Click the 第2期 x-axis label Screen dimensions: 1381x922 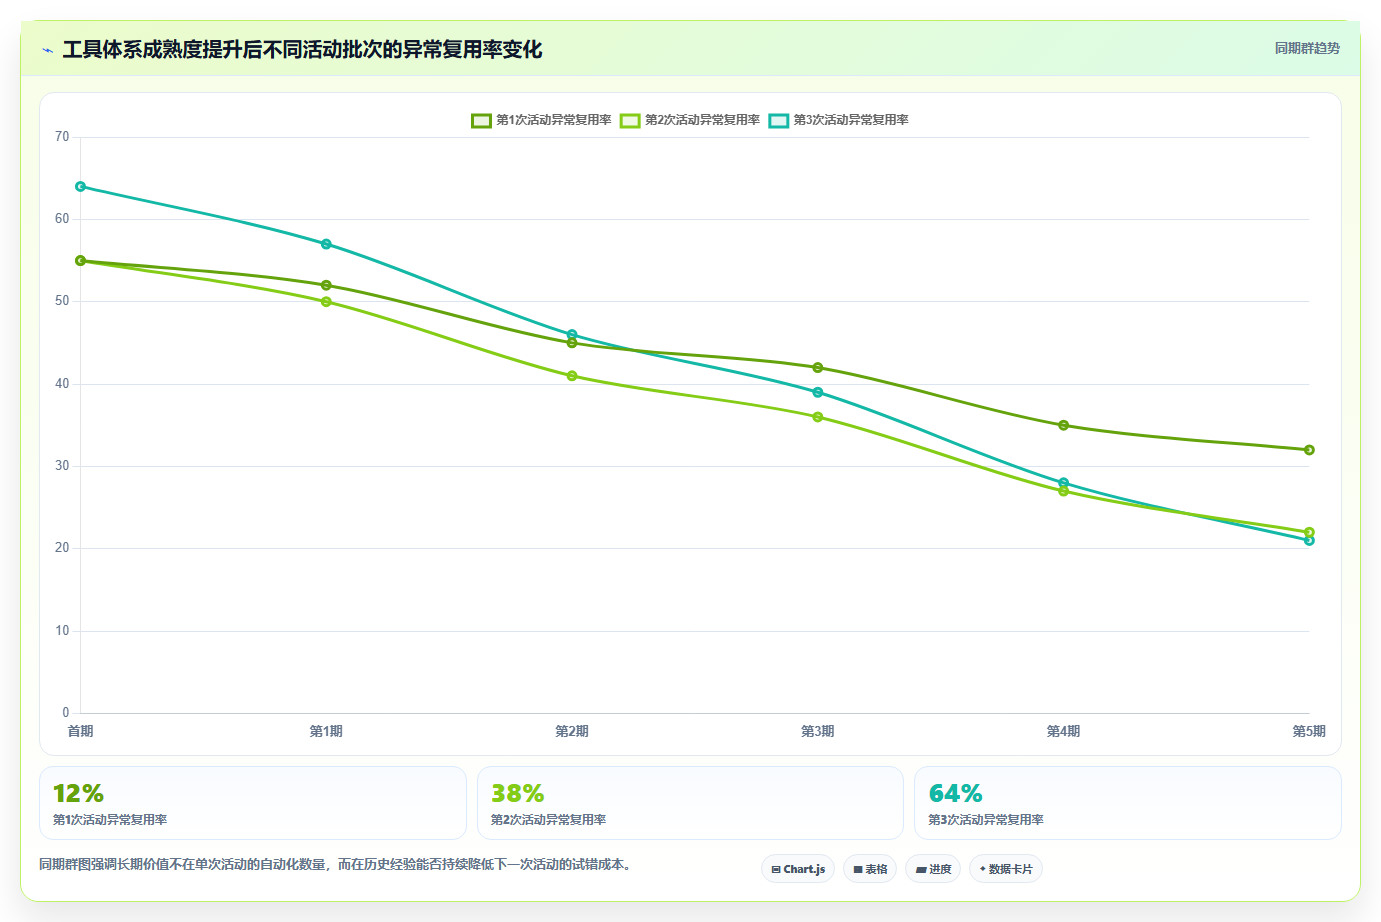click(572, 731)
